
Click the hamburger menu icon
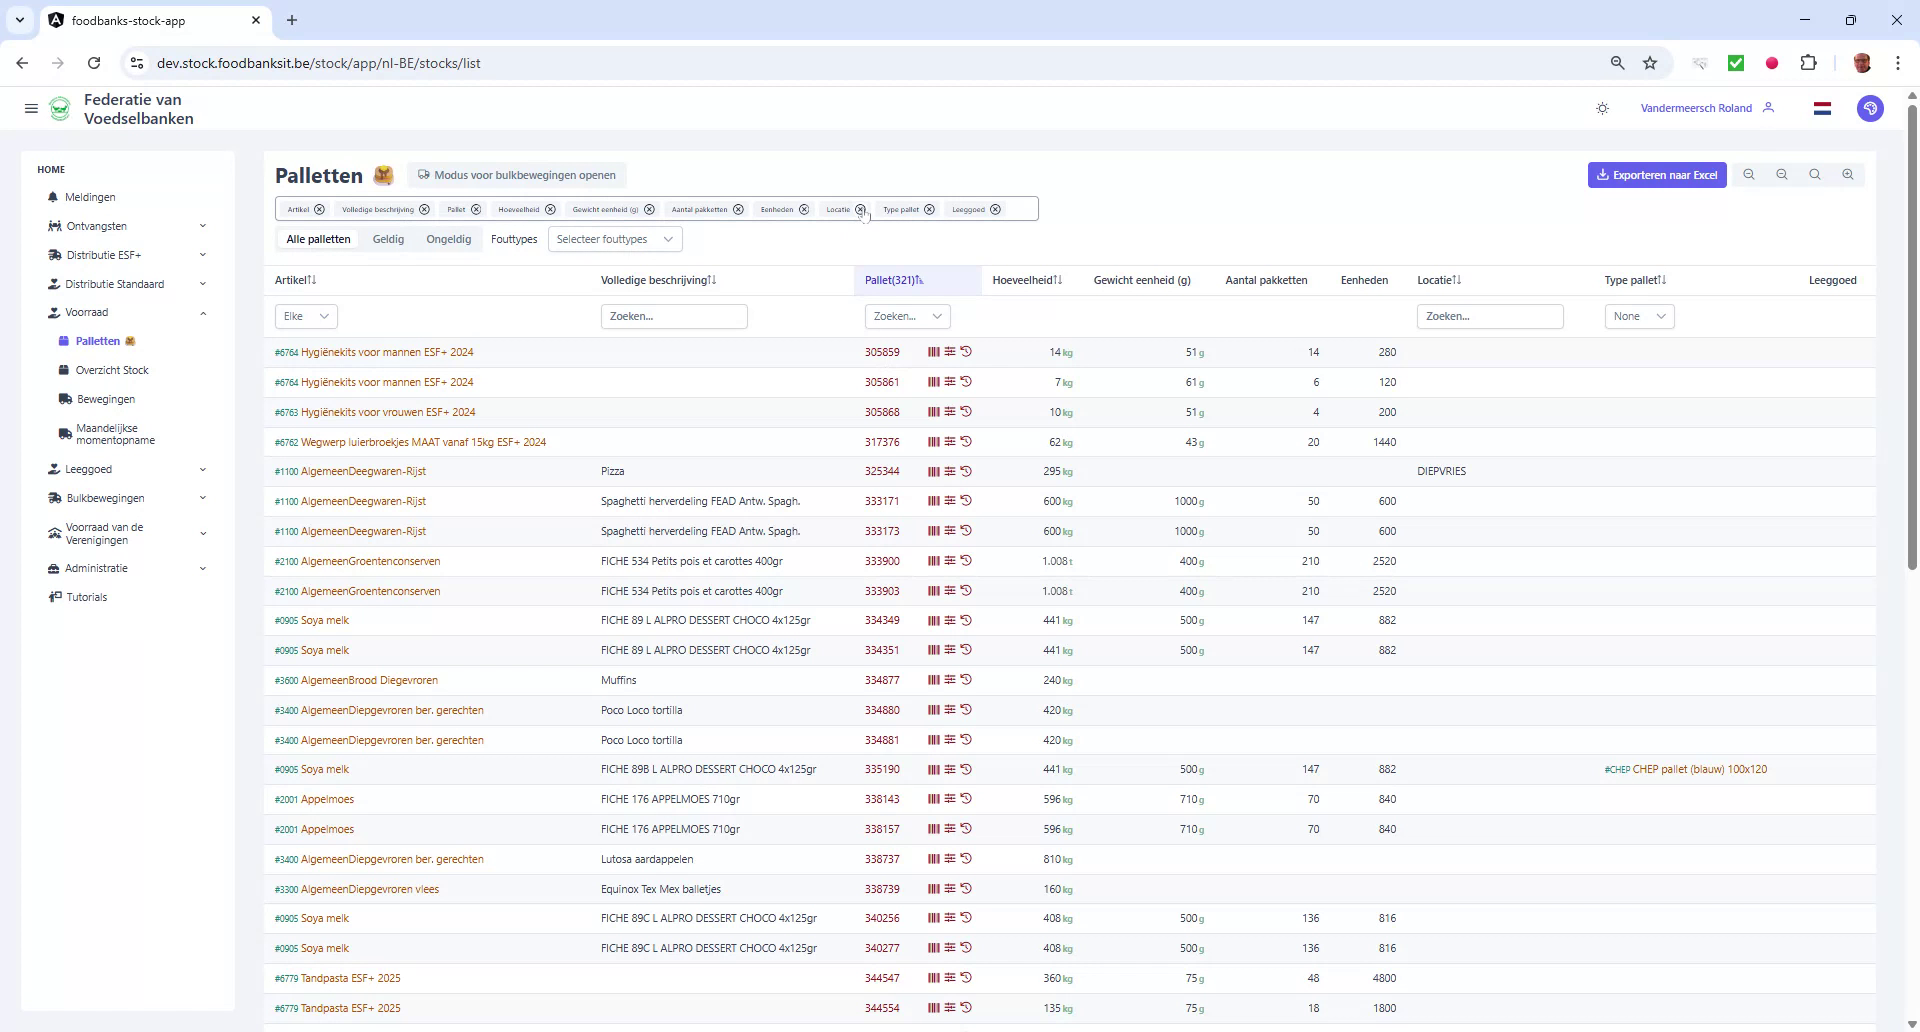(31, 108)
